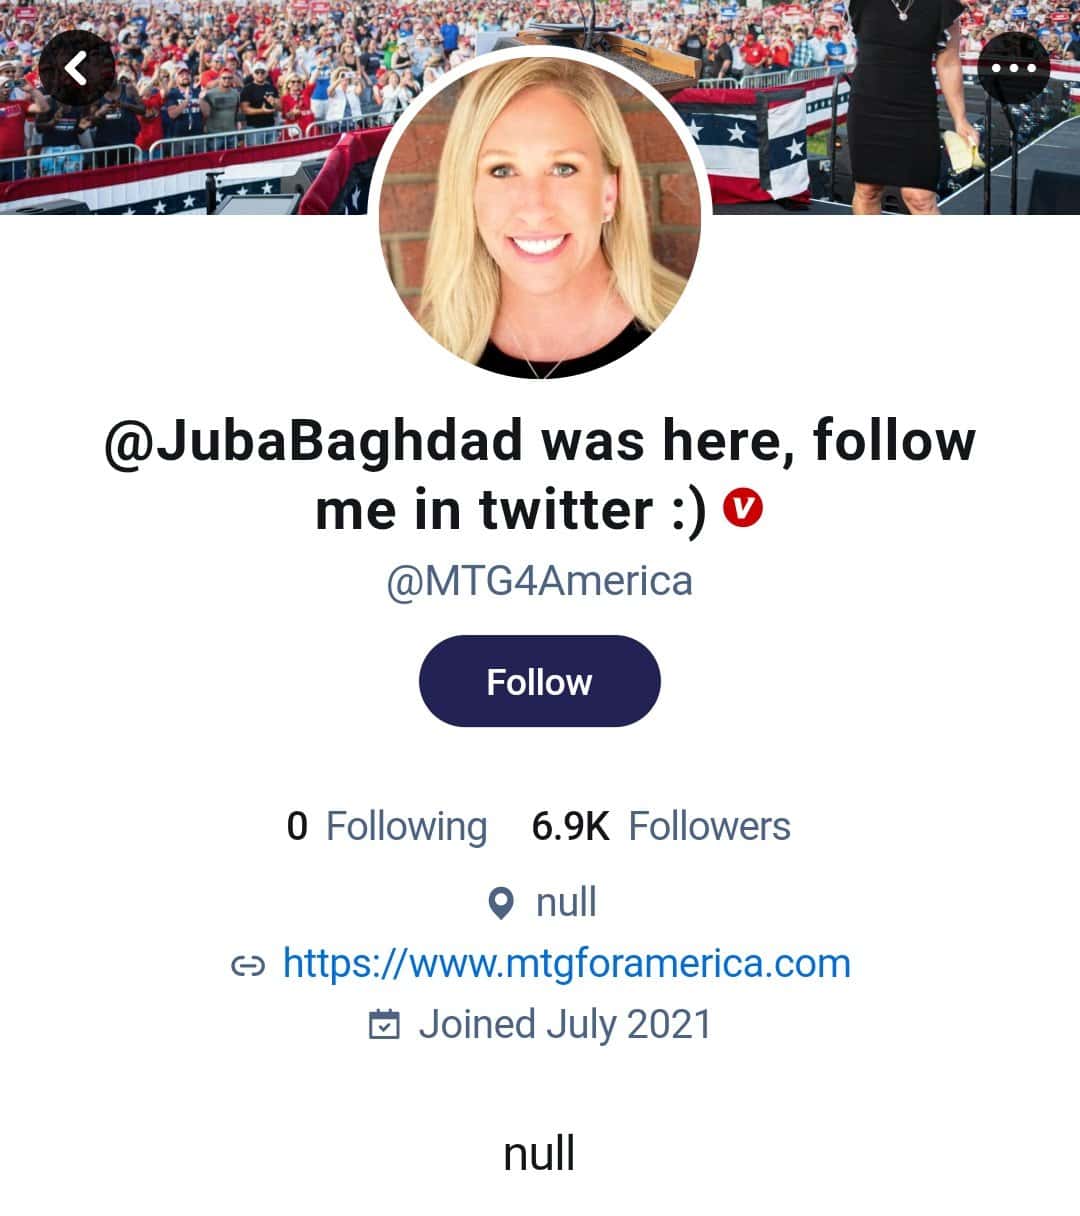Go back using the left arrow icon

coord(76,68)
